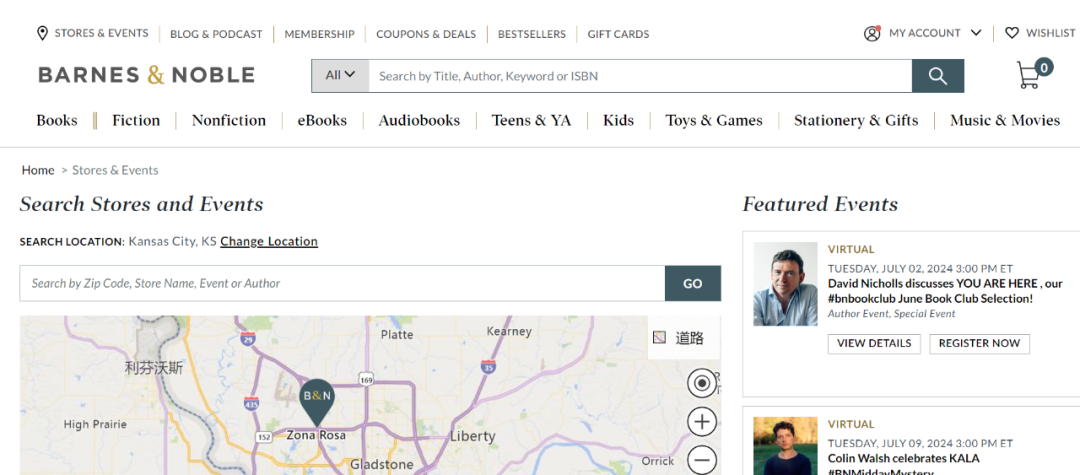
Task: Open the Music & Movies menu
Action: 1005,120
